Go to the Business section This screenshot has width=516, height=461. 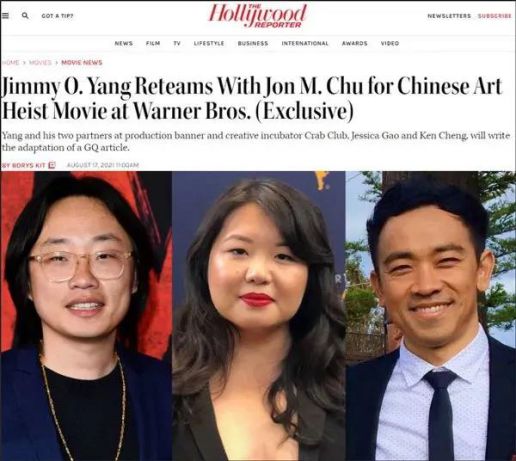[253, 43]
